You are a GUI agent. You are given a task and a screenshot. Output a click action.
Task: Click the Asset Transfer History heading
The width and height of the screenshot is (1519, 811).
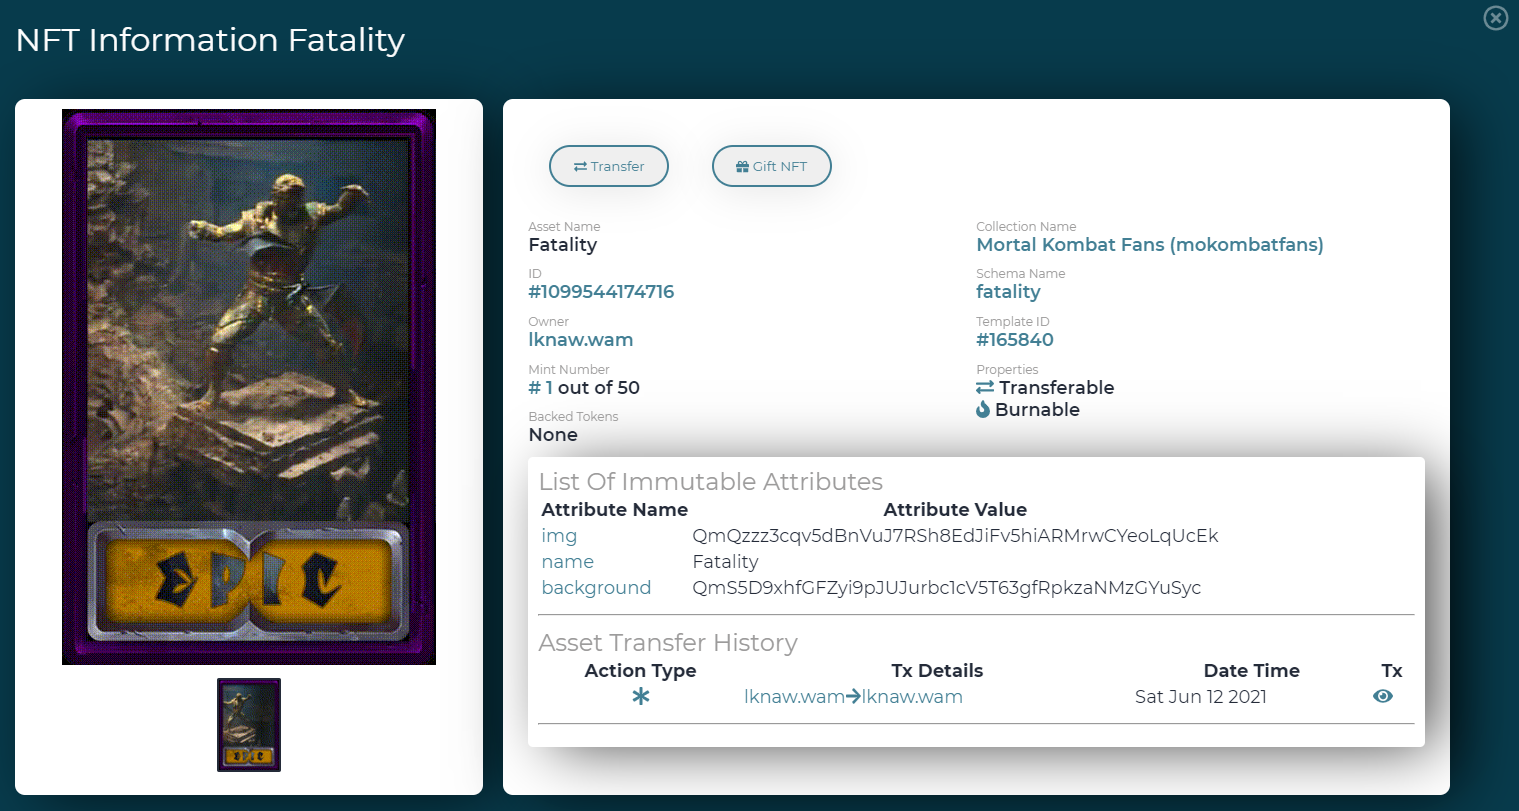(668, 643)
